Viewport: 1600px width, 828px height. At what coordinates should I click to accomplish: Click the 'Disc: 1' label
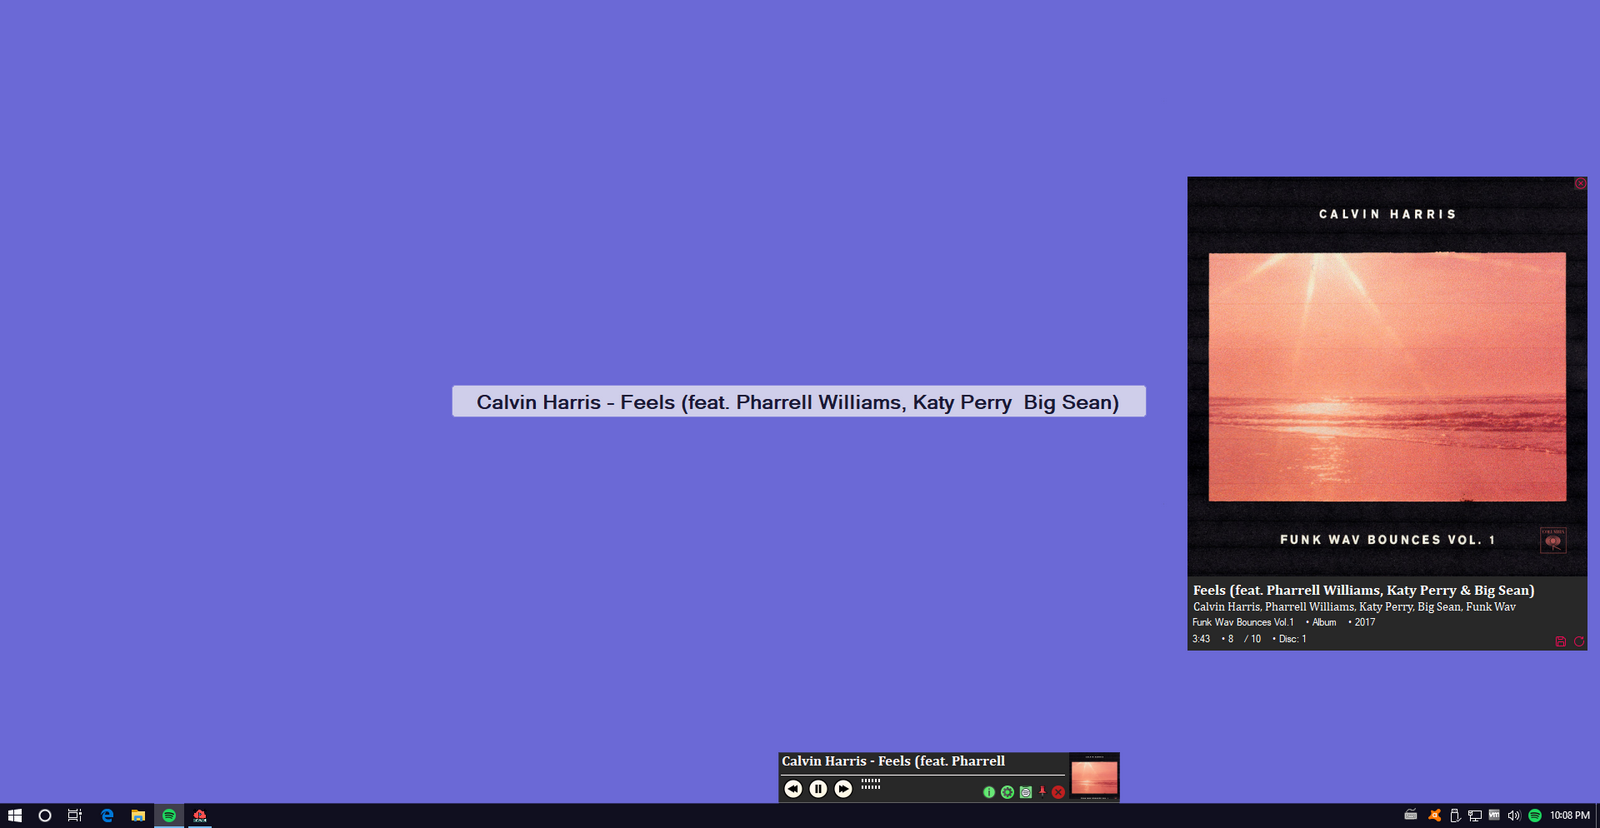(1292, 639)
